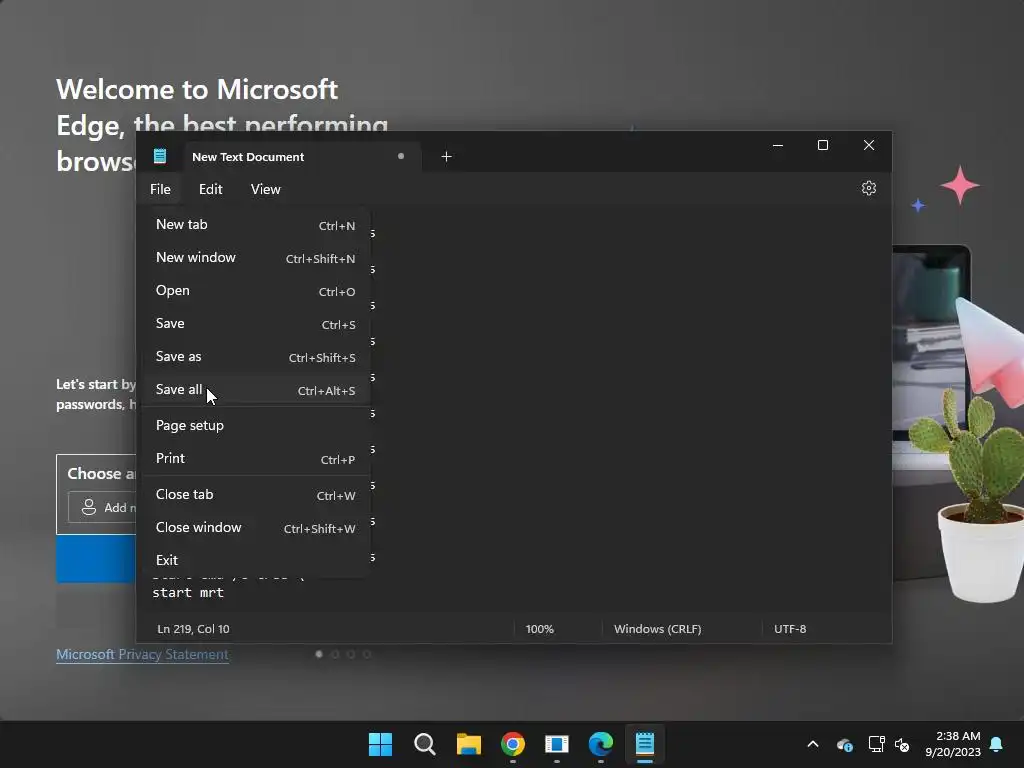Click the OneDrive cloud tray icon
The height and width of the screenshot is (768, 1024).
pos(844,744)
